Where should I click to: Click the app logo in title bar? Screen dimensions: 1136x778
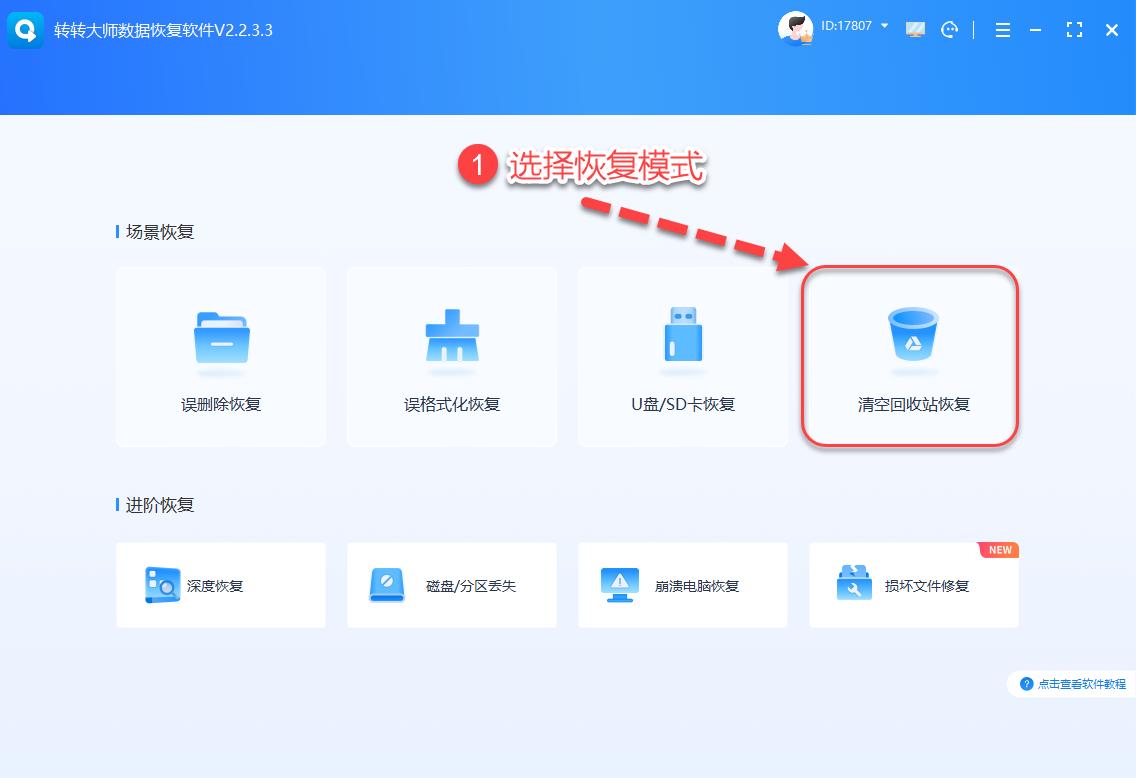[x=25, y=30]
